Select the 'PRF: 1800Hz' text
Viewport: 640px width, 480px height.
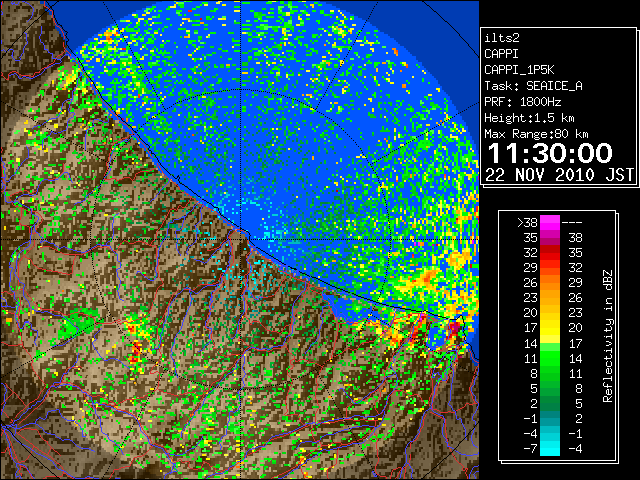[522, 102]
